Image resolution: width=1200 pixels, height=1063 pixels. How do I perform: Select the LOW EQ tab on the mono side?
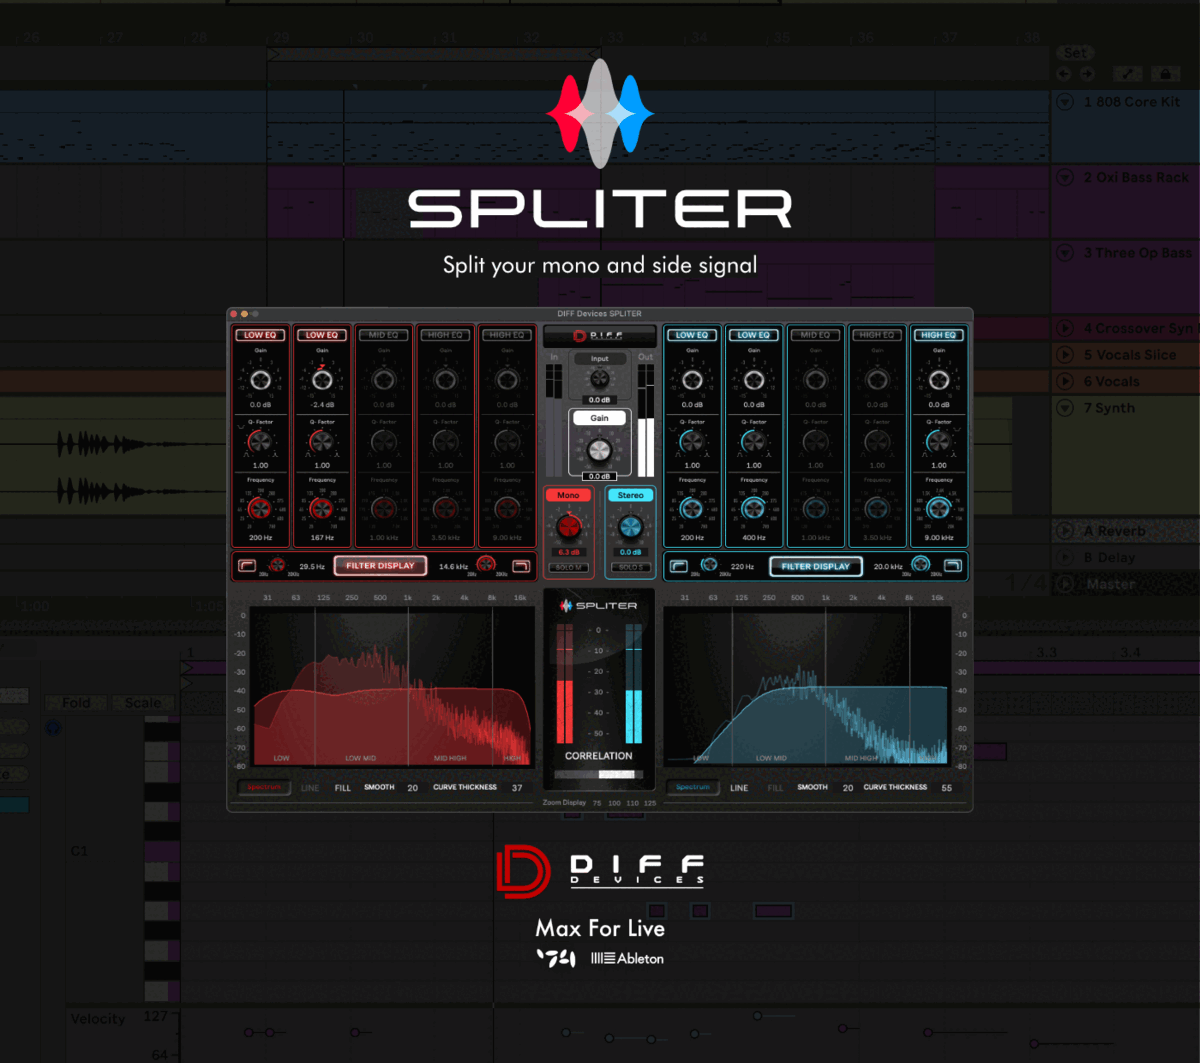(260, 334)
